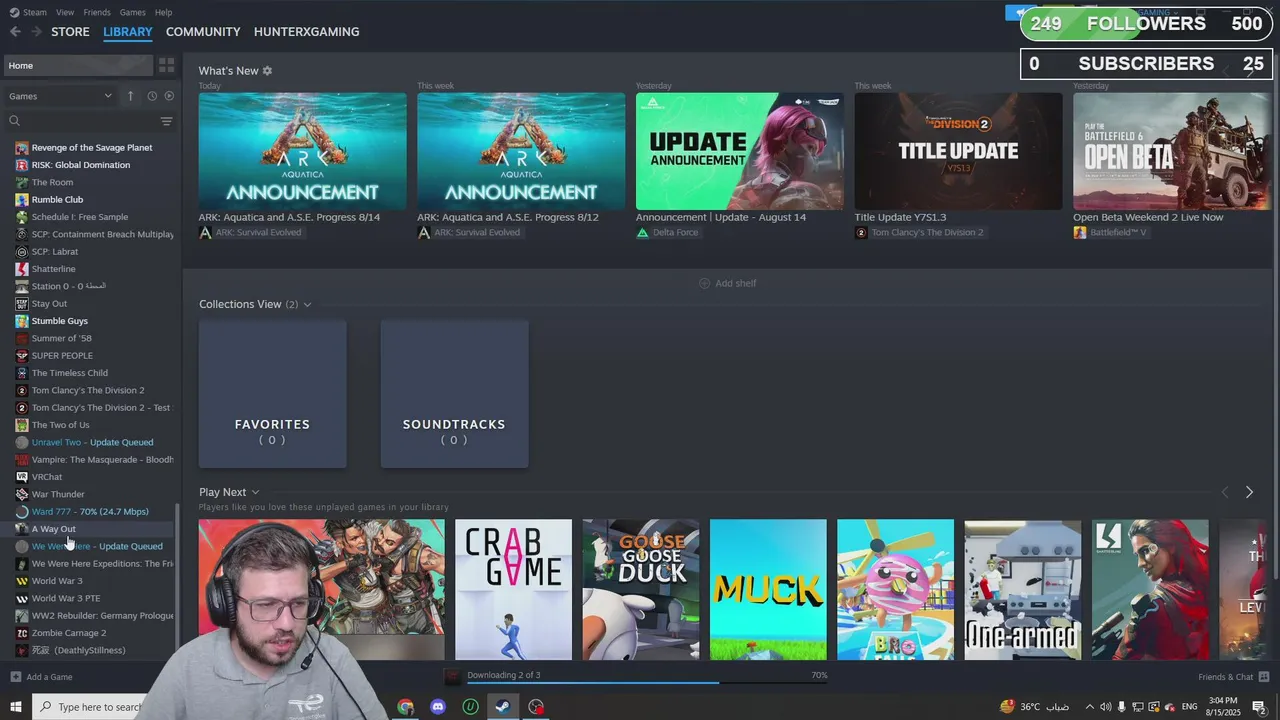Switch to the COMMUNITY tab
The width and height of the screenshot is (1280, 720).
tap(203, 32)
